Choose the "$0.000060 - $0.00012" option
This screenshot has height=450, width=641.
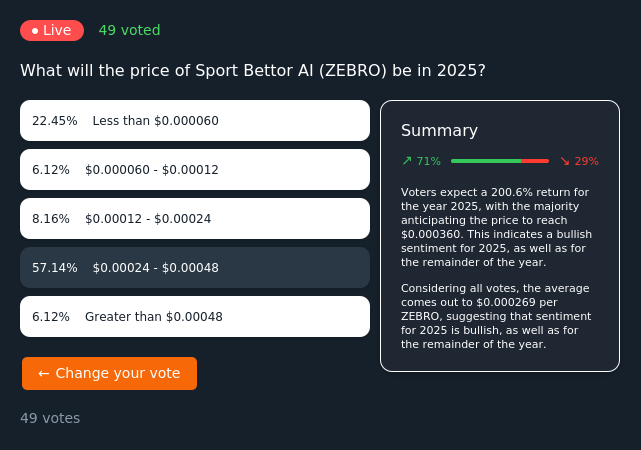pyautogui.click(x=195, y=170)
